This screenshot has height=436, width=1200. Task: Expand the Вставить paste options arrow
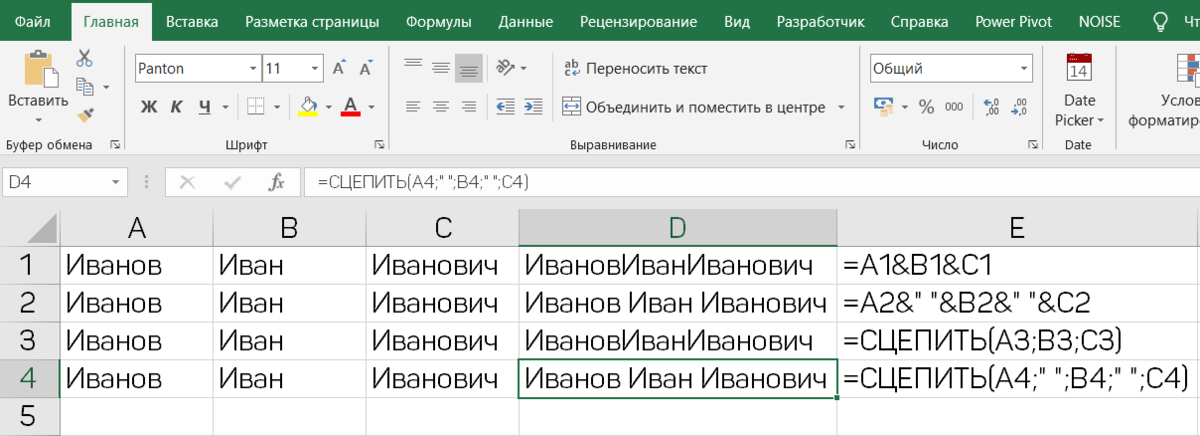(38, 119)
